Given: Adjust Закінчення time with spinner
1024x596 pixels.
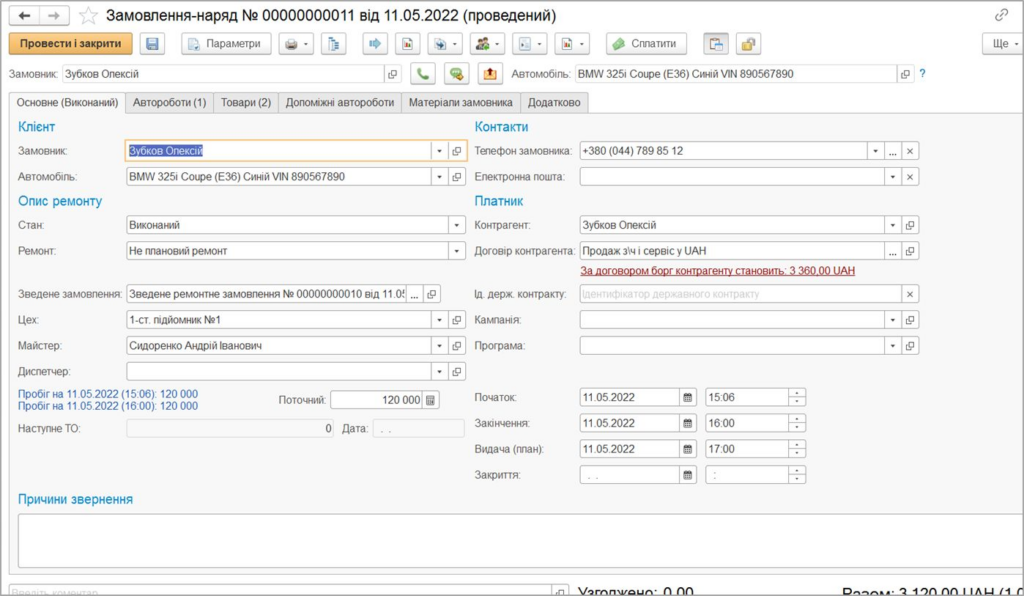Looking at the screenshot, I should tap(797, 424).
